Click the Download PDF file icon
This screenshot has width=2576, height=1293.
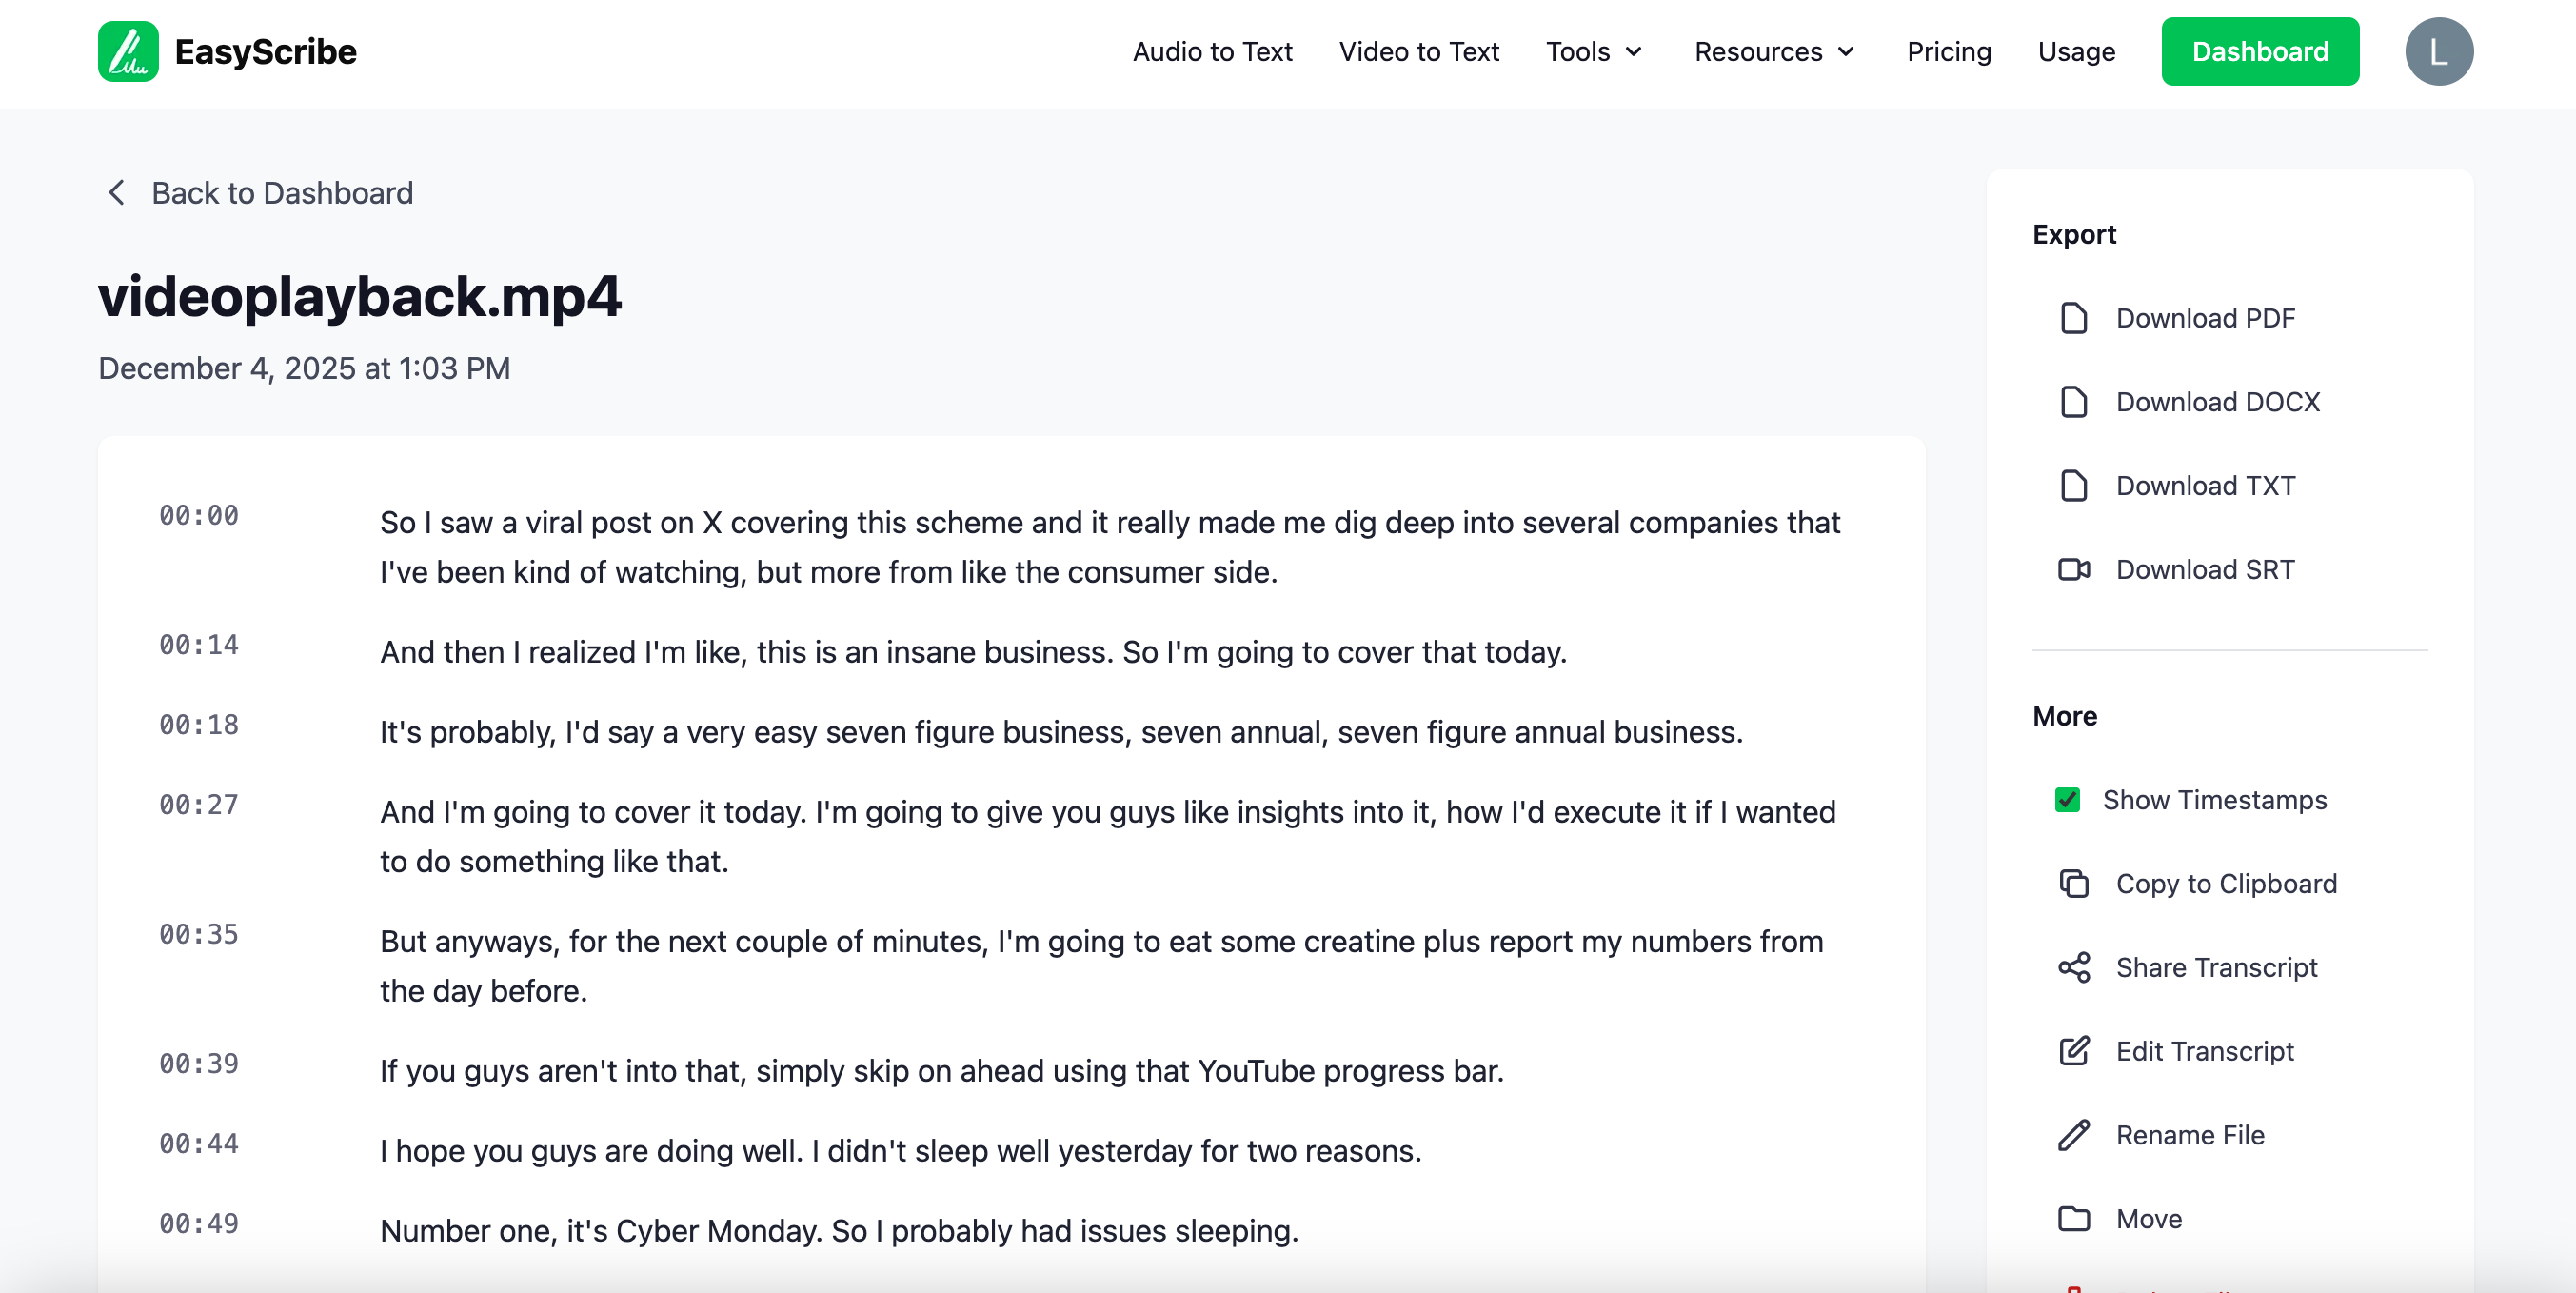pyautogui.click(x=2073, y=318)
